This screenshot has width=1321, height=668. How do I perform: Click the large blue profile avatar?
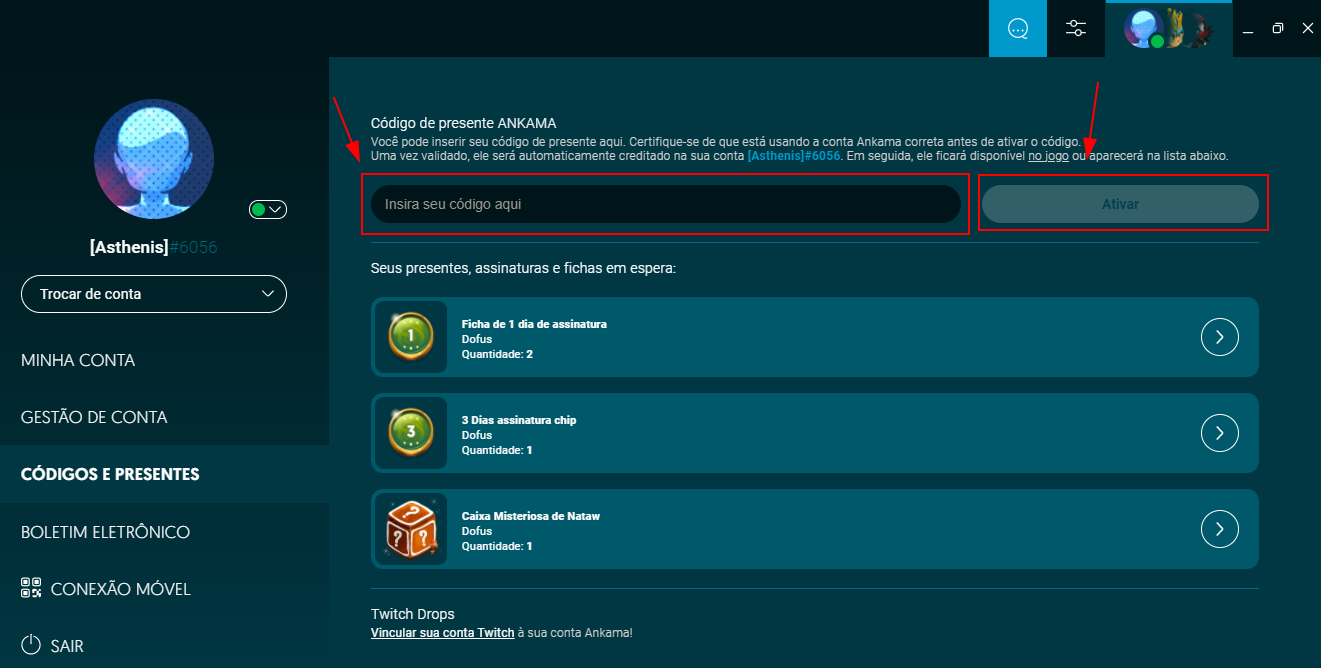tap(154, 159)
